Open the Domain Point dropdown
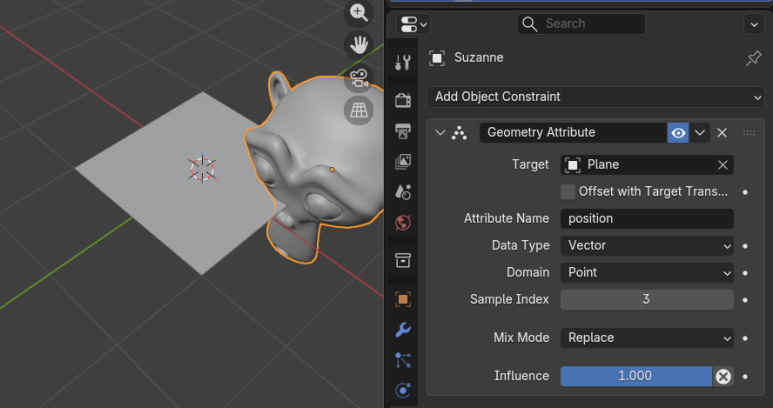This screenshot has width=773, height=408. [647, 272]
